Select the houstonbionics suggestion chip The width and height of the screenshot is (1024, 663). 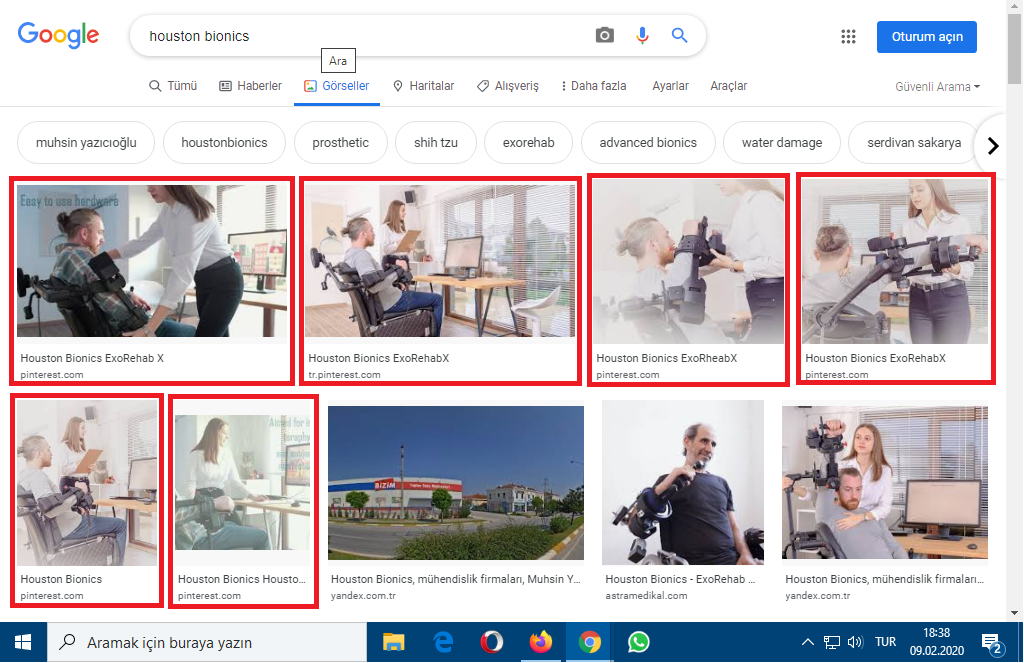point(224,142)
